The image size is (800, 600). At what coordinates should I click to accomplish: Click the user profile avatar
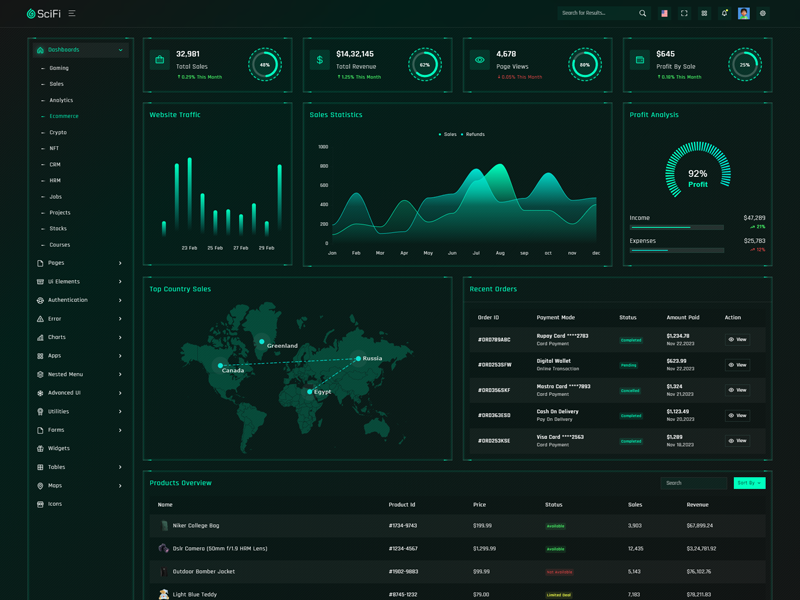744,13
